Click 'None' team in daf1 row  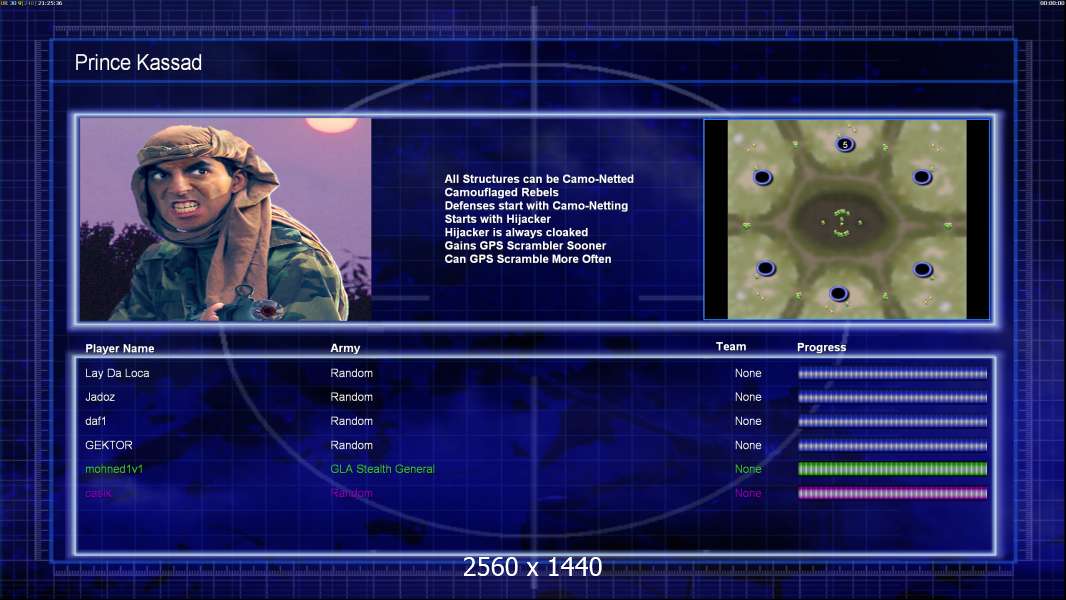pos(748,421)
